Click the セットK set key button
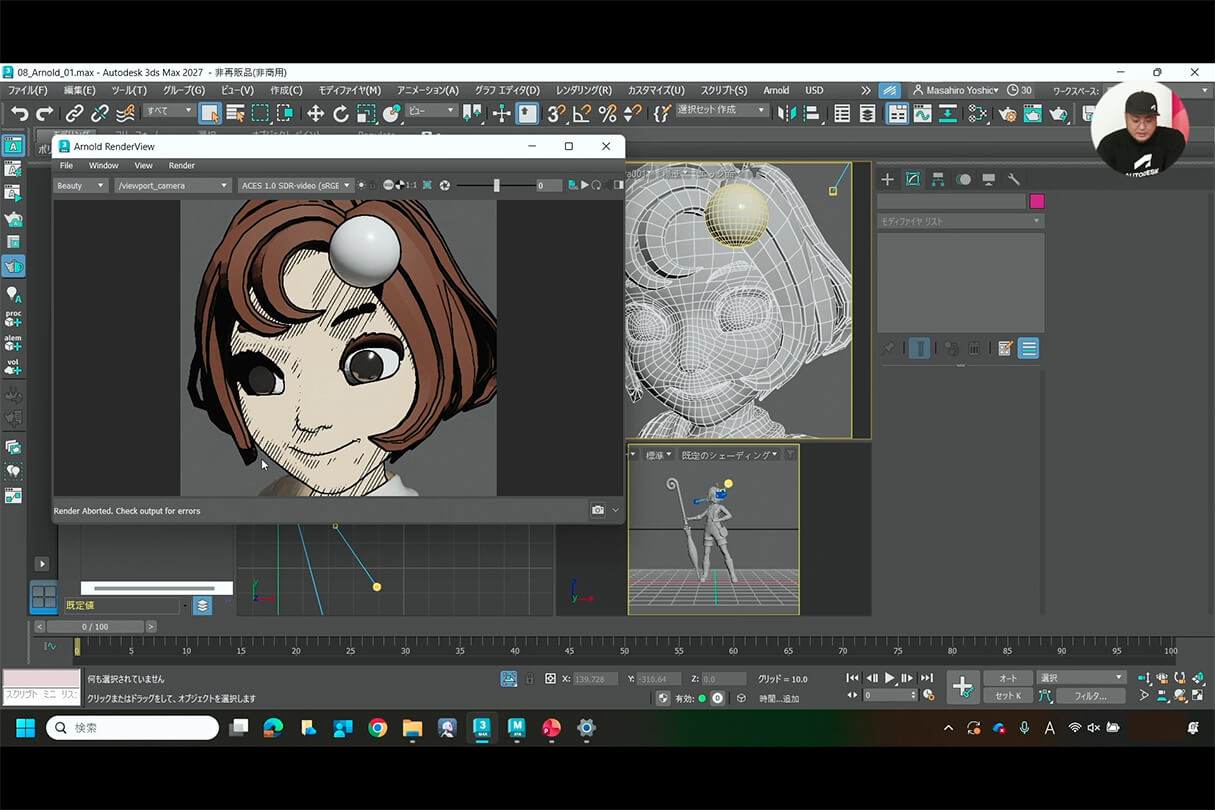This screenshot has height=810, width=1215. click(x=1008, y=695)
